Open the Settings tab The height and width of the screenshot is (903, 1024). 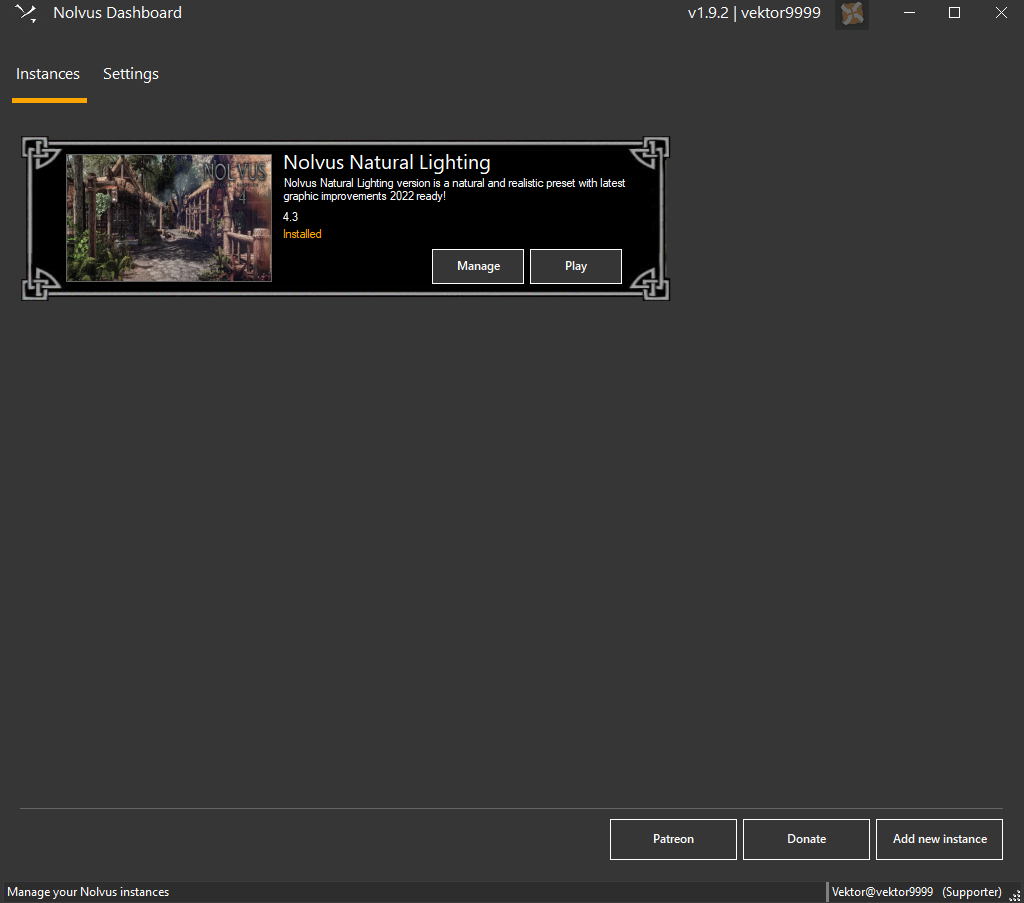[x=131, y=74]
